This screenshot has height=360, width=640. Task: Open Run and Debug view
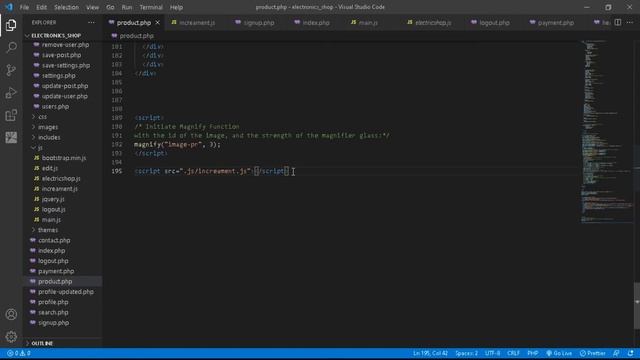pos(11,93)
